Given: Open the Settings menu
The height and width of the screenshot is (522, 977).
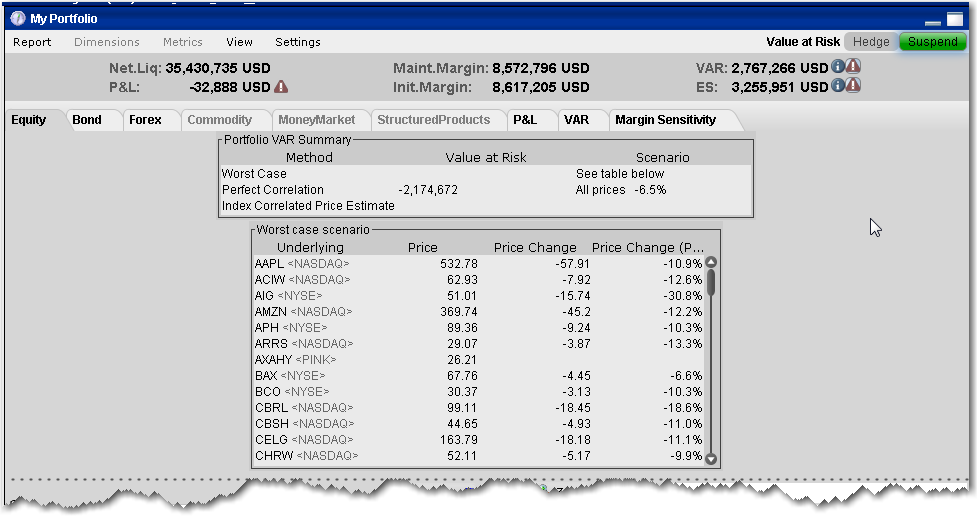Looking at the screenshot, I should 298,42.
